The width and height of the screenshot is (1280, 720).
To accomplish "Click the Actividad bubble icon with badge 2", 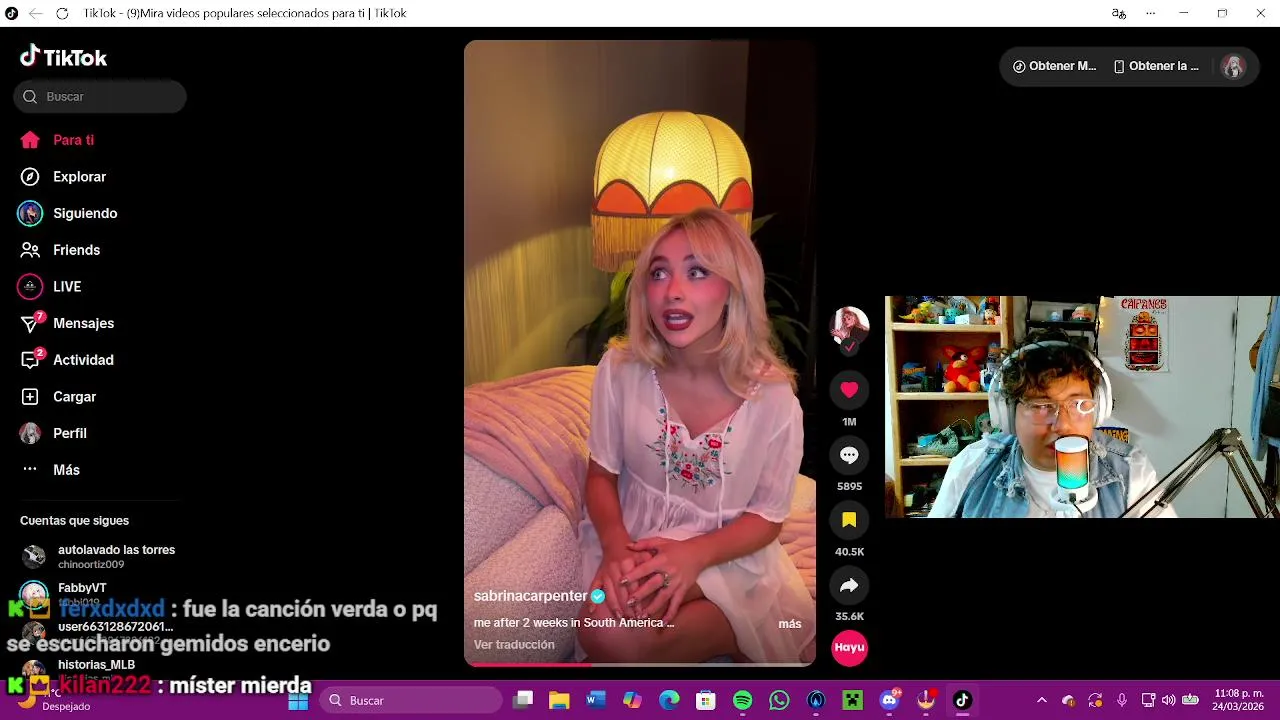I will tap(31, 360).
